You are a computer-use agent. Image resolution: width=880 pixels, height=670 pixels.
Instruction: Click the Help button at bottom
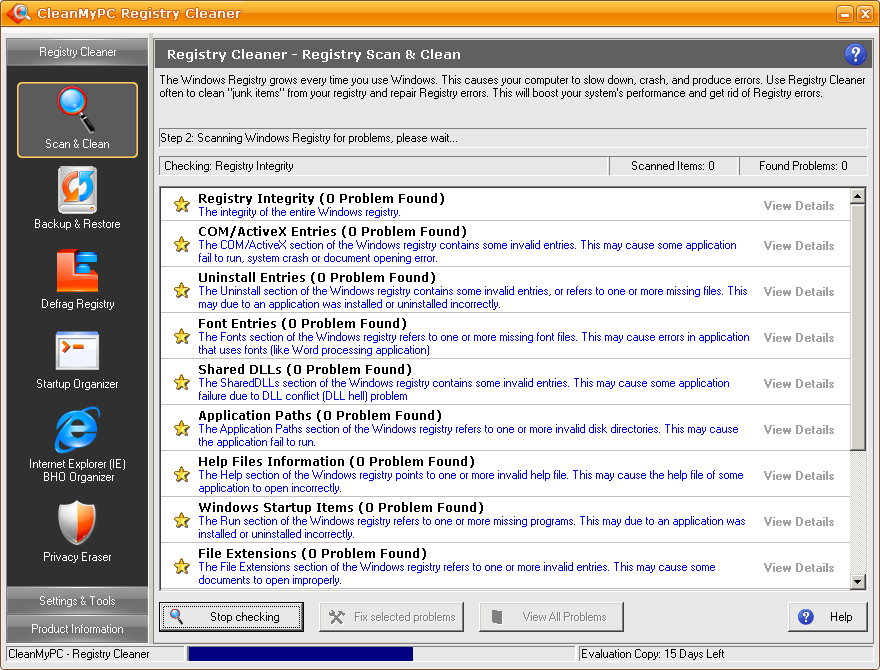tap(826, 617)
